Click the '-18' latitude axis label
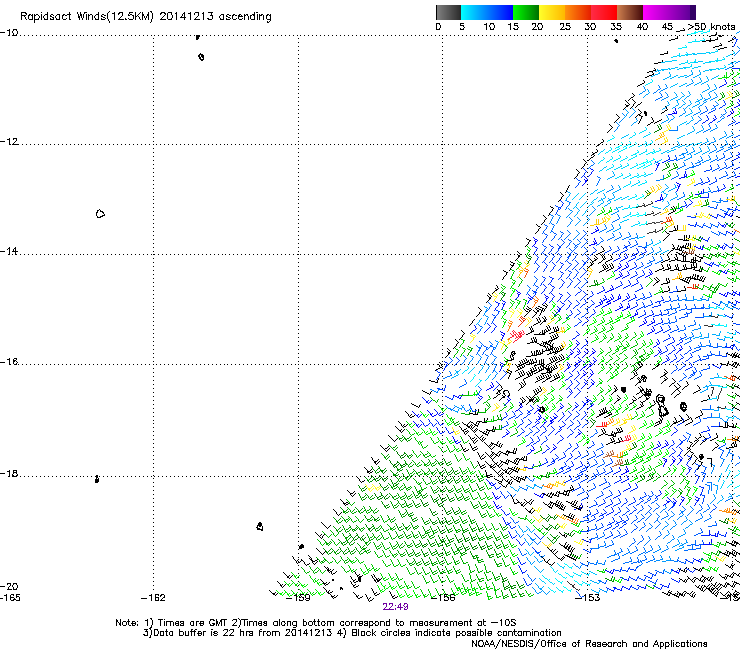The image size is (740, 650). 9,473
